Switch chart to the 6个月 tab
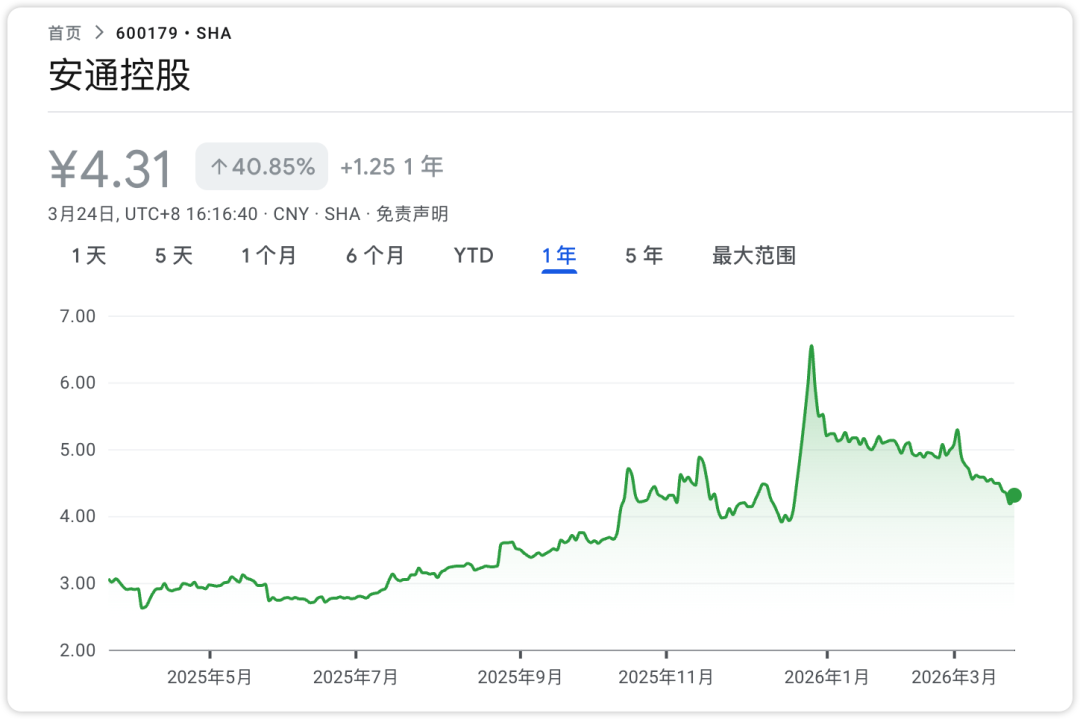Image resolution: width=1080 pixels, height=719 pixels. (x=375, y=256)
